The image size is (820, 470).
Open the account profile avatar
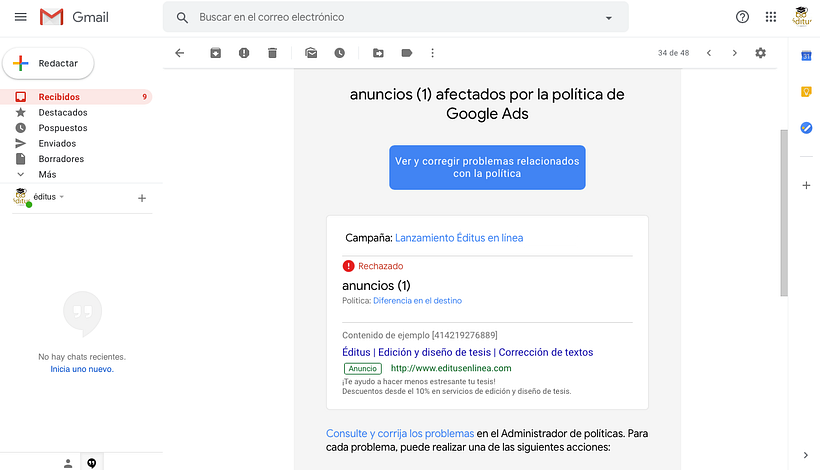point(802,17)
